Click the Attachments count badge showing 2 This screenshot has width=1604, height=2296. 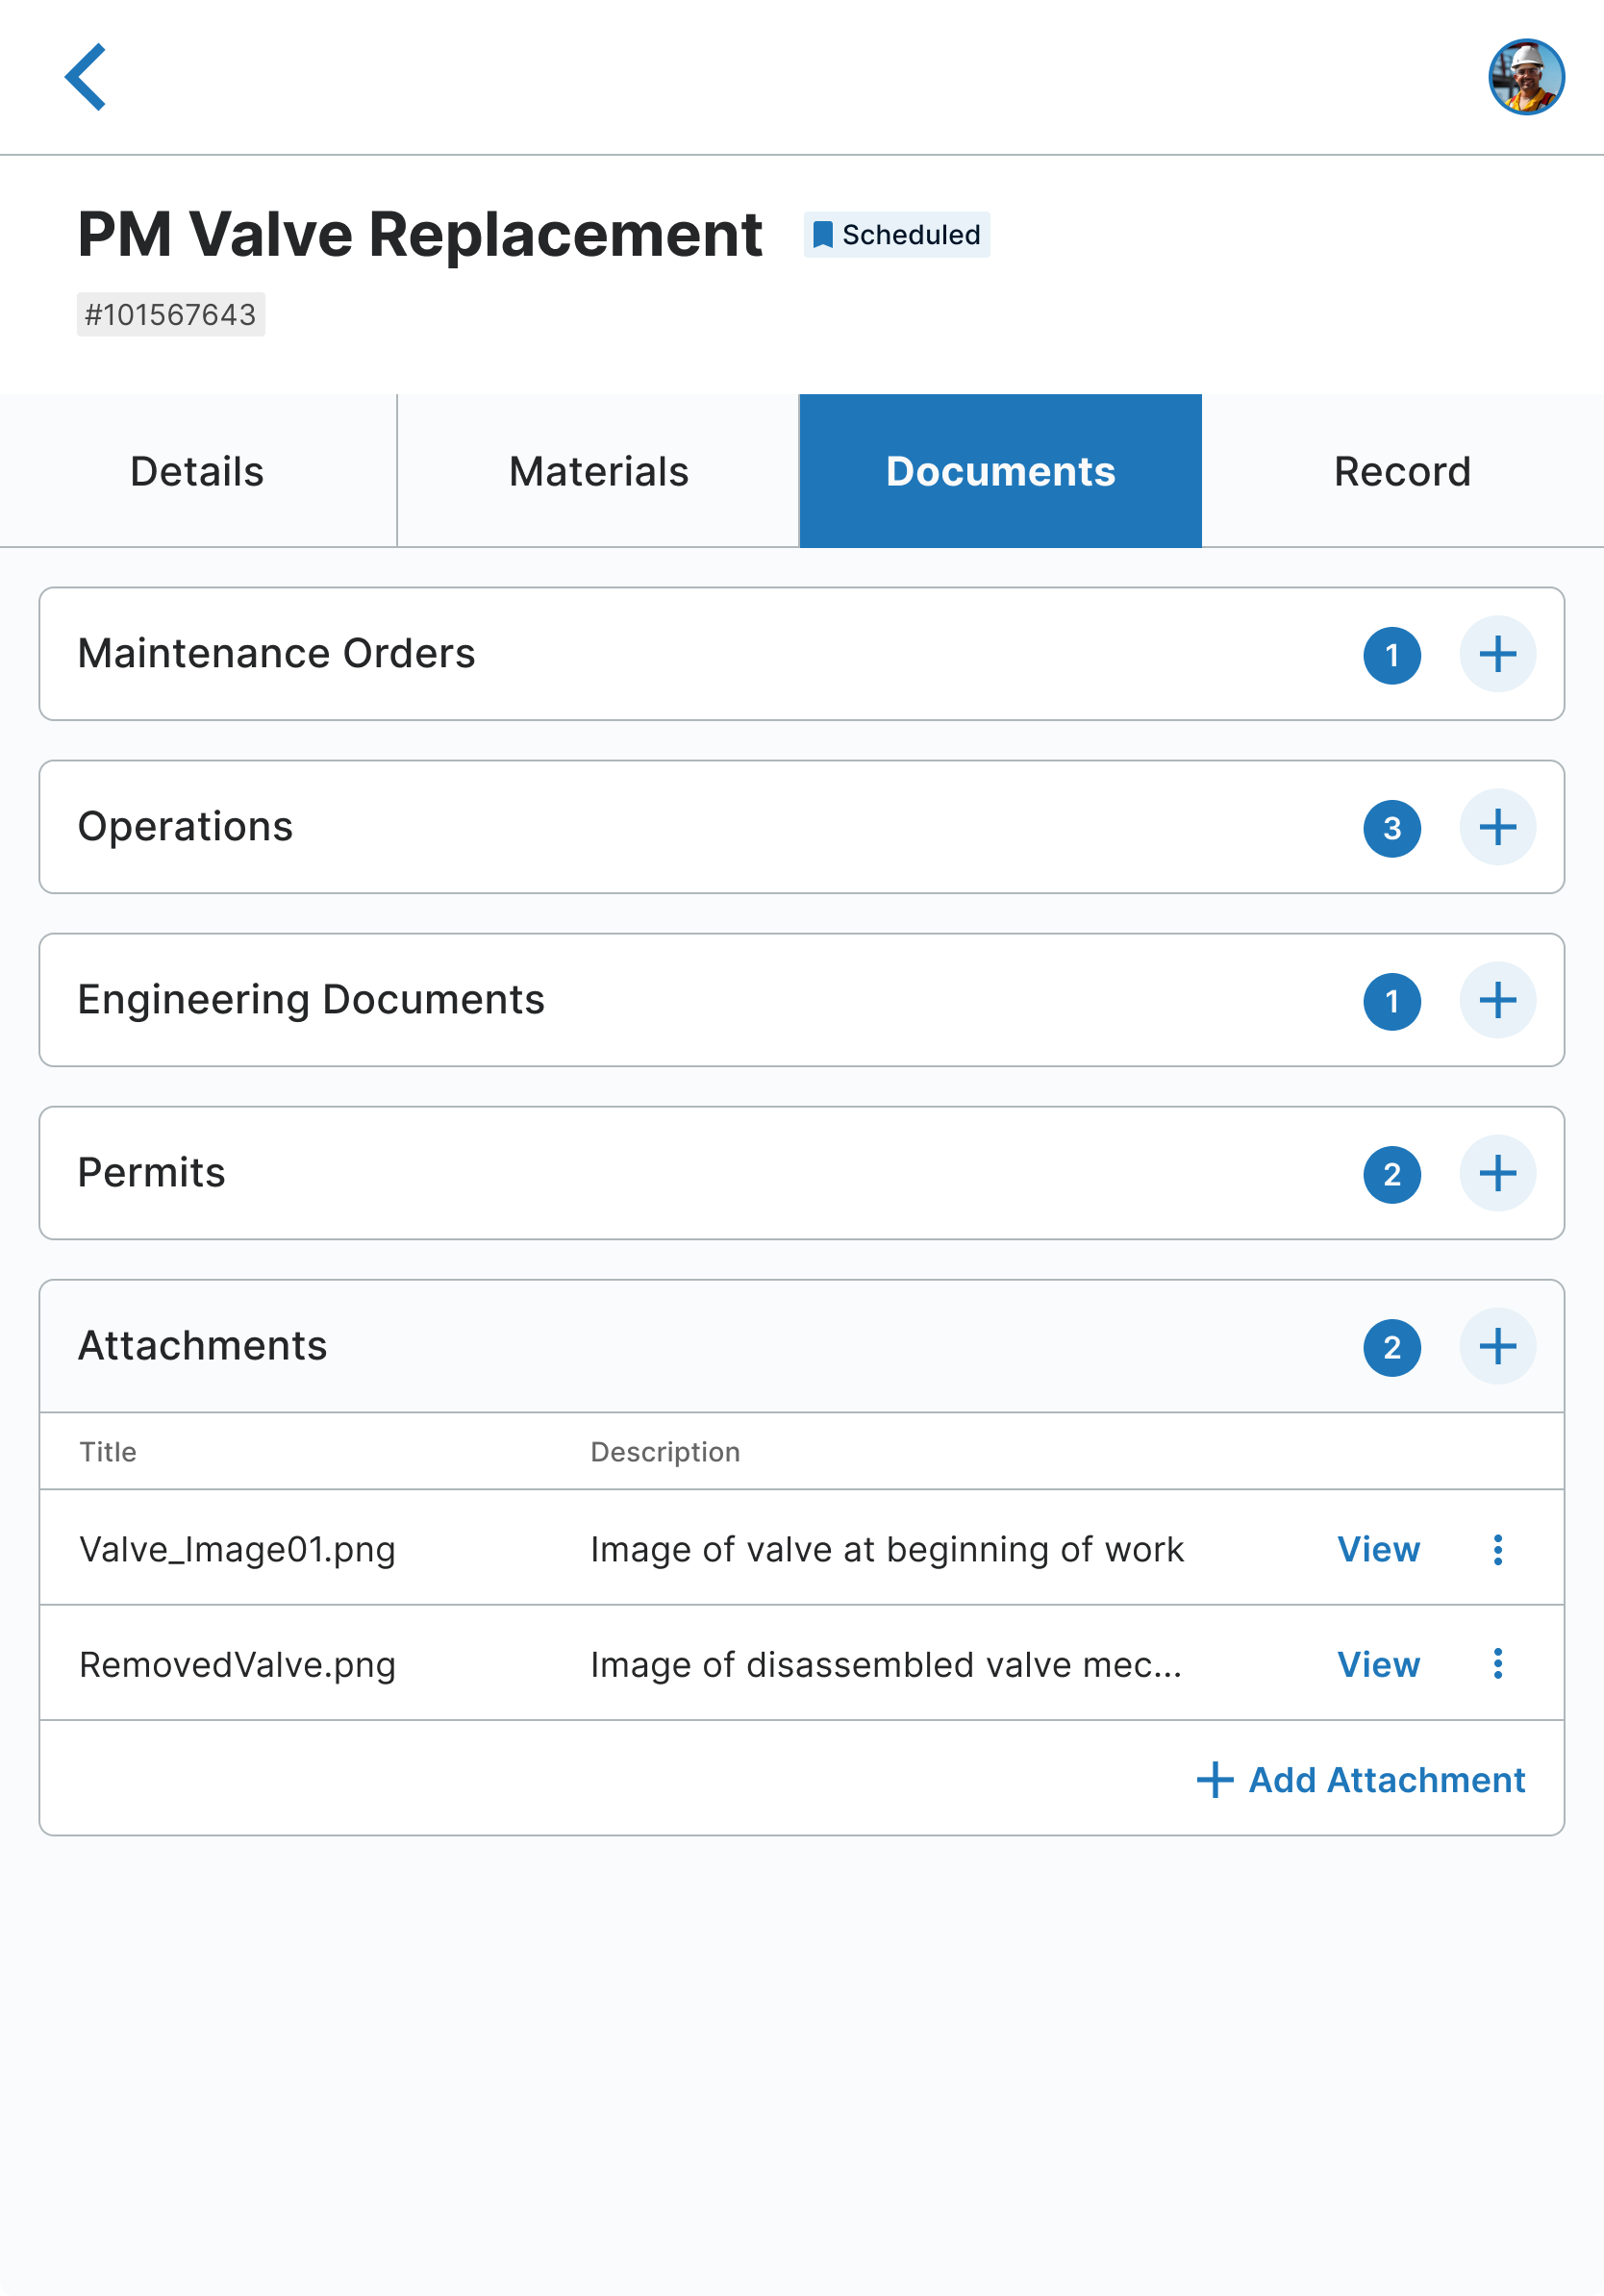(x=1392, y=1348)
